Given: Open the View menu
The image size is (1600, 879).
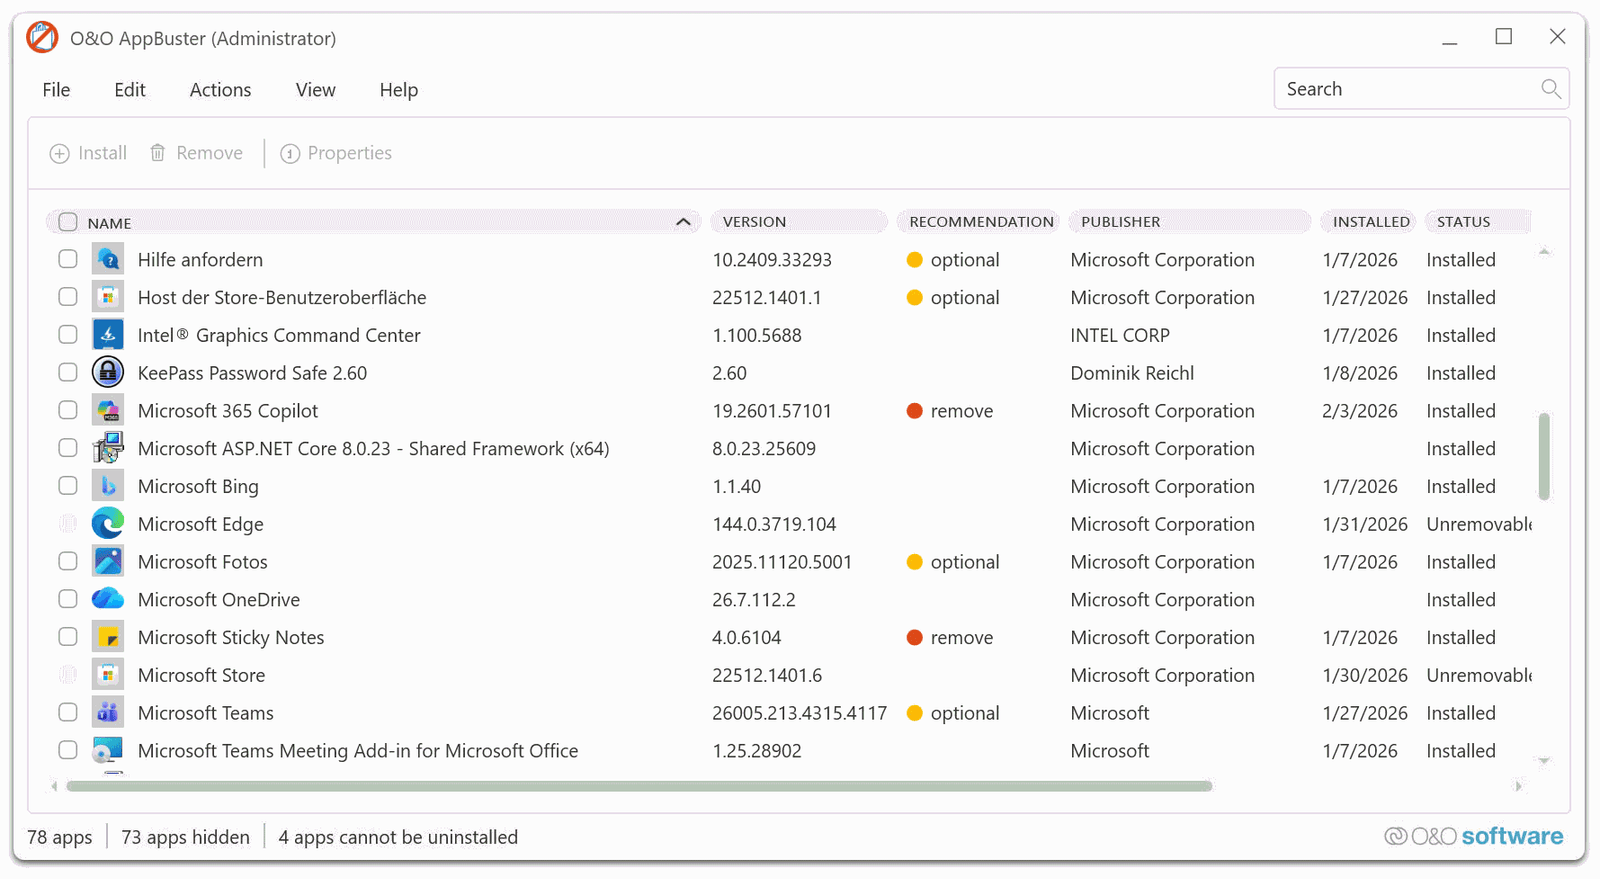Looking at the screenshot, I should pyautogui.click(x=315, y=90).
